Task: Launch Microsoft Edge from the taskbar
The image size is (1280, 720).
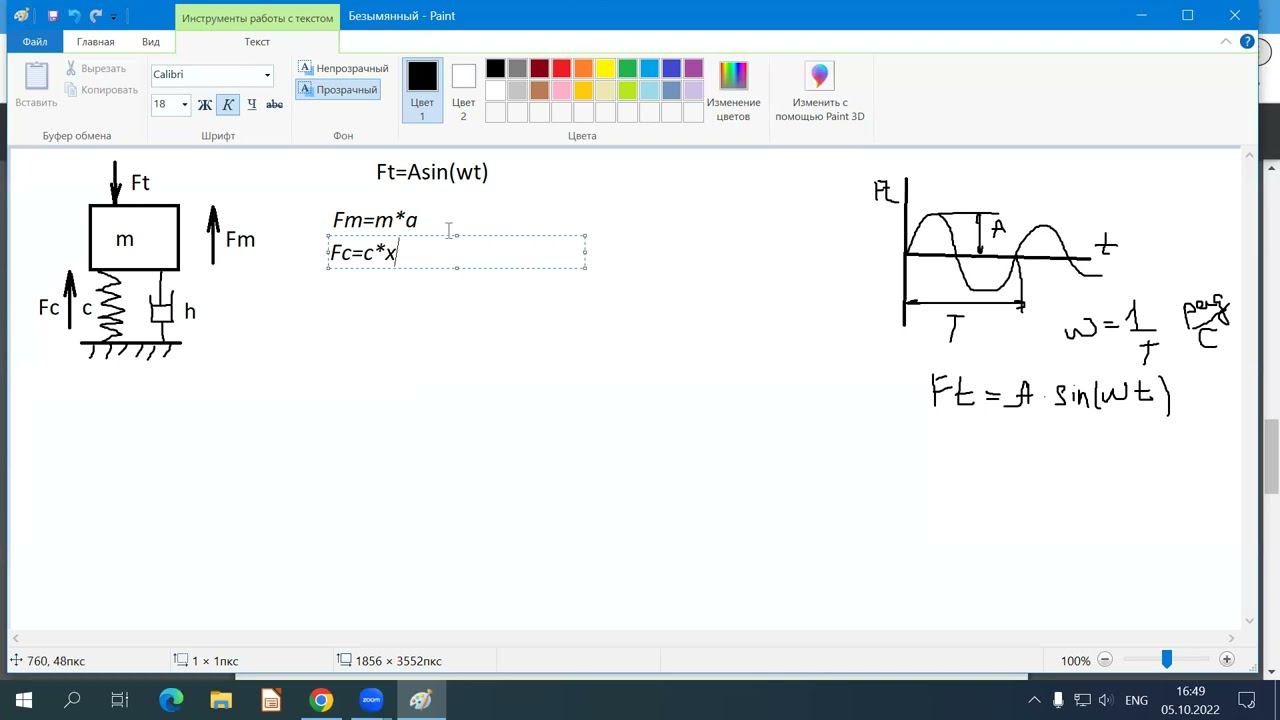Action: pos(171,700)
